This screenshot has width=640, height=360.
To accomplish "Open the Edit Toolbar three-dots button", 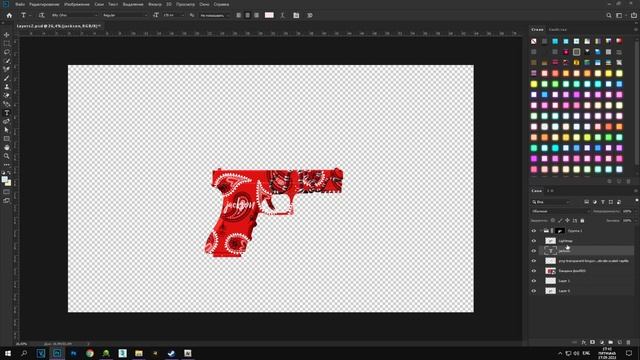I will pyautogui.click(x=7, y=164).
